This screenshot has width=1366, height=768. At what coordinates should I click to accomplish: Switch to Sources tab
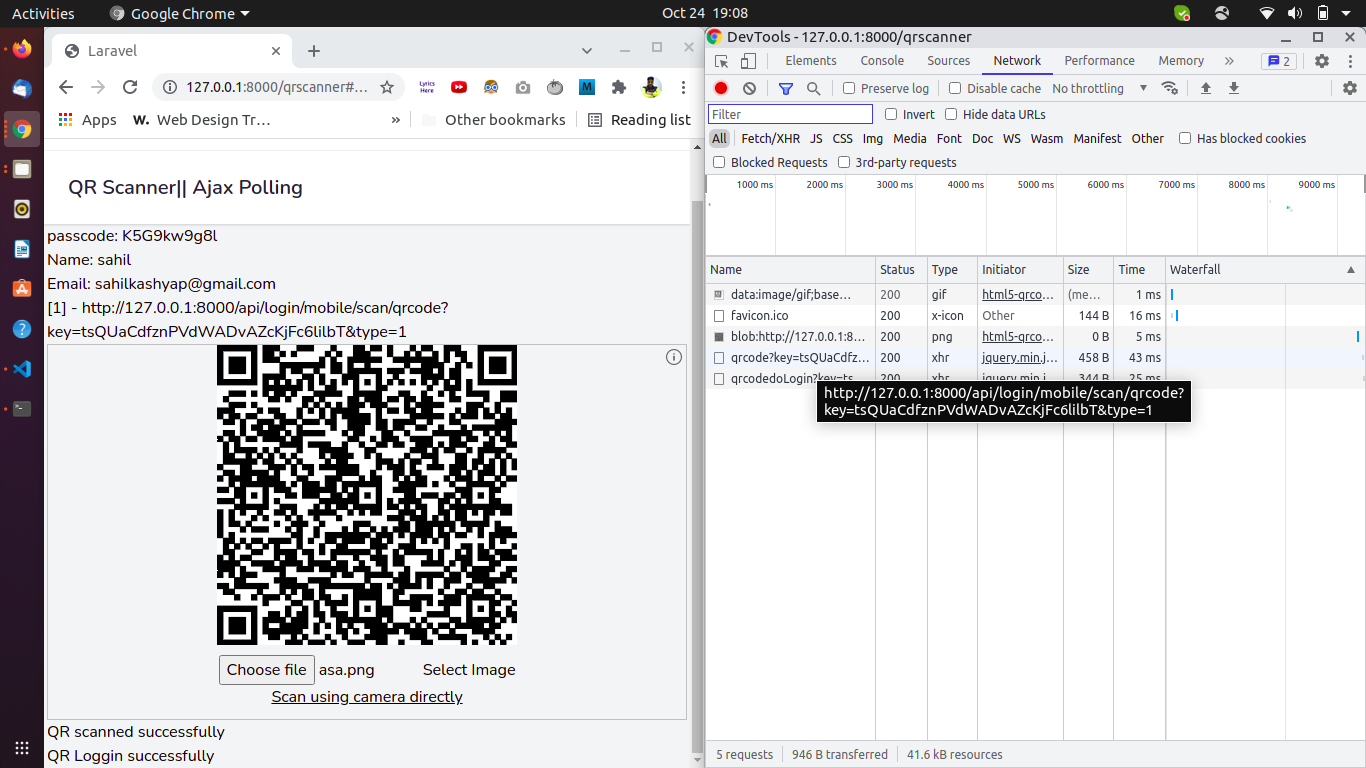pos(948,61)
